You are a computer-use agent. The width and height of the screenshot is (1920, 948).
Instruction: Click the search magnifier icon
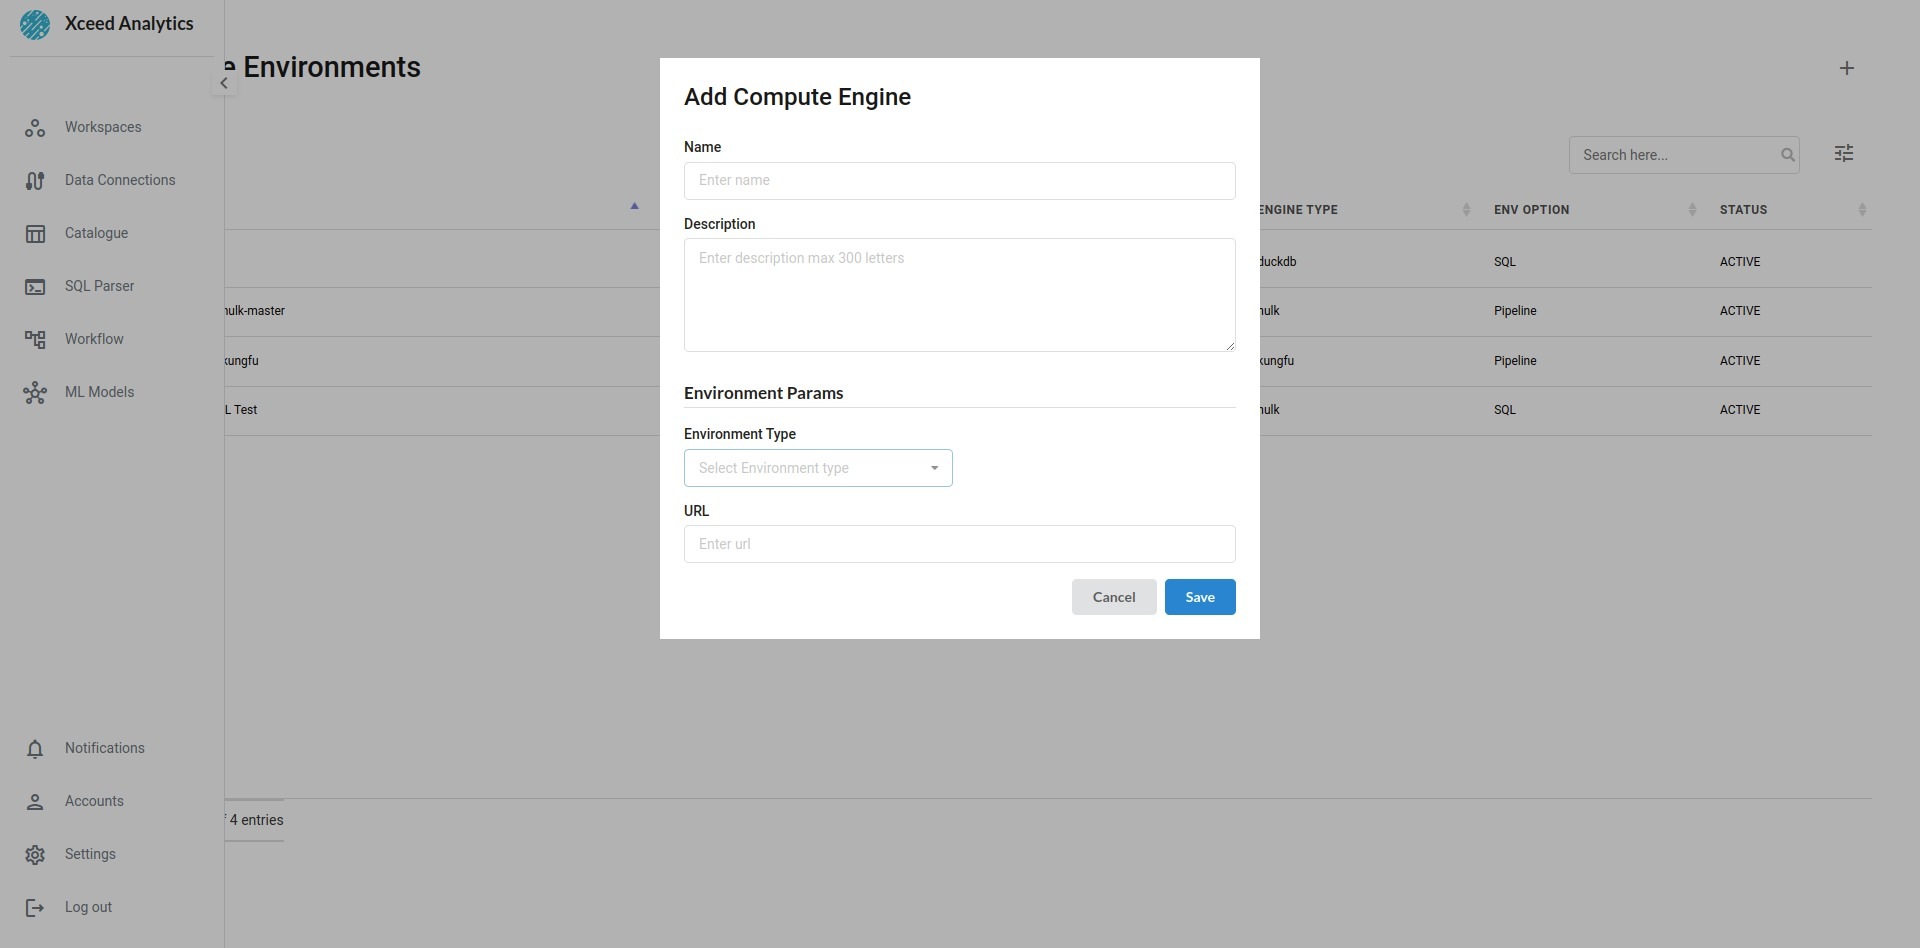[1788, 155]
